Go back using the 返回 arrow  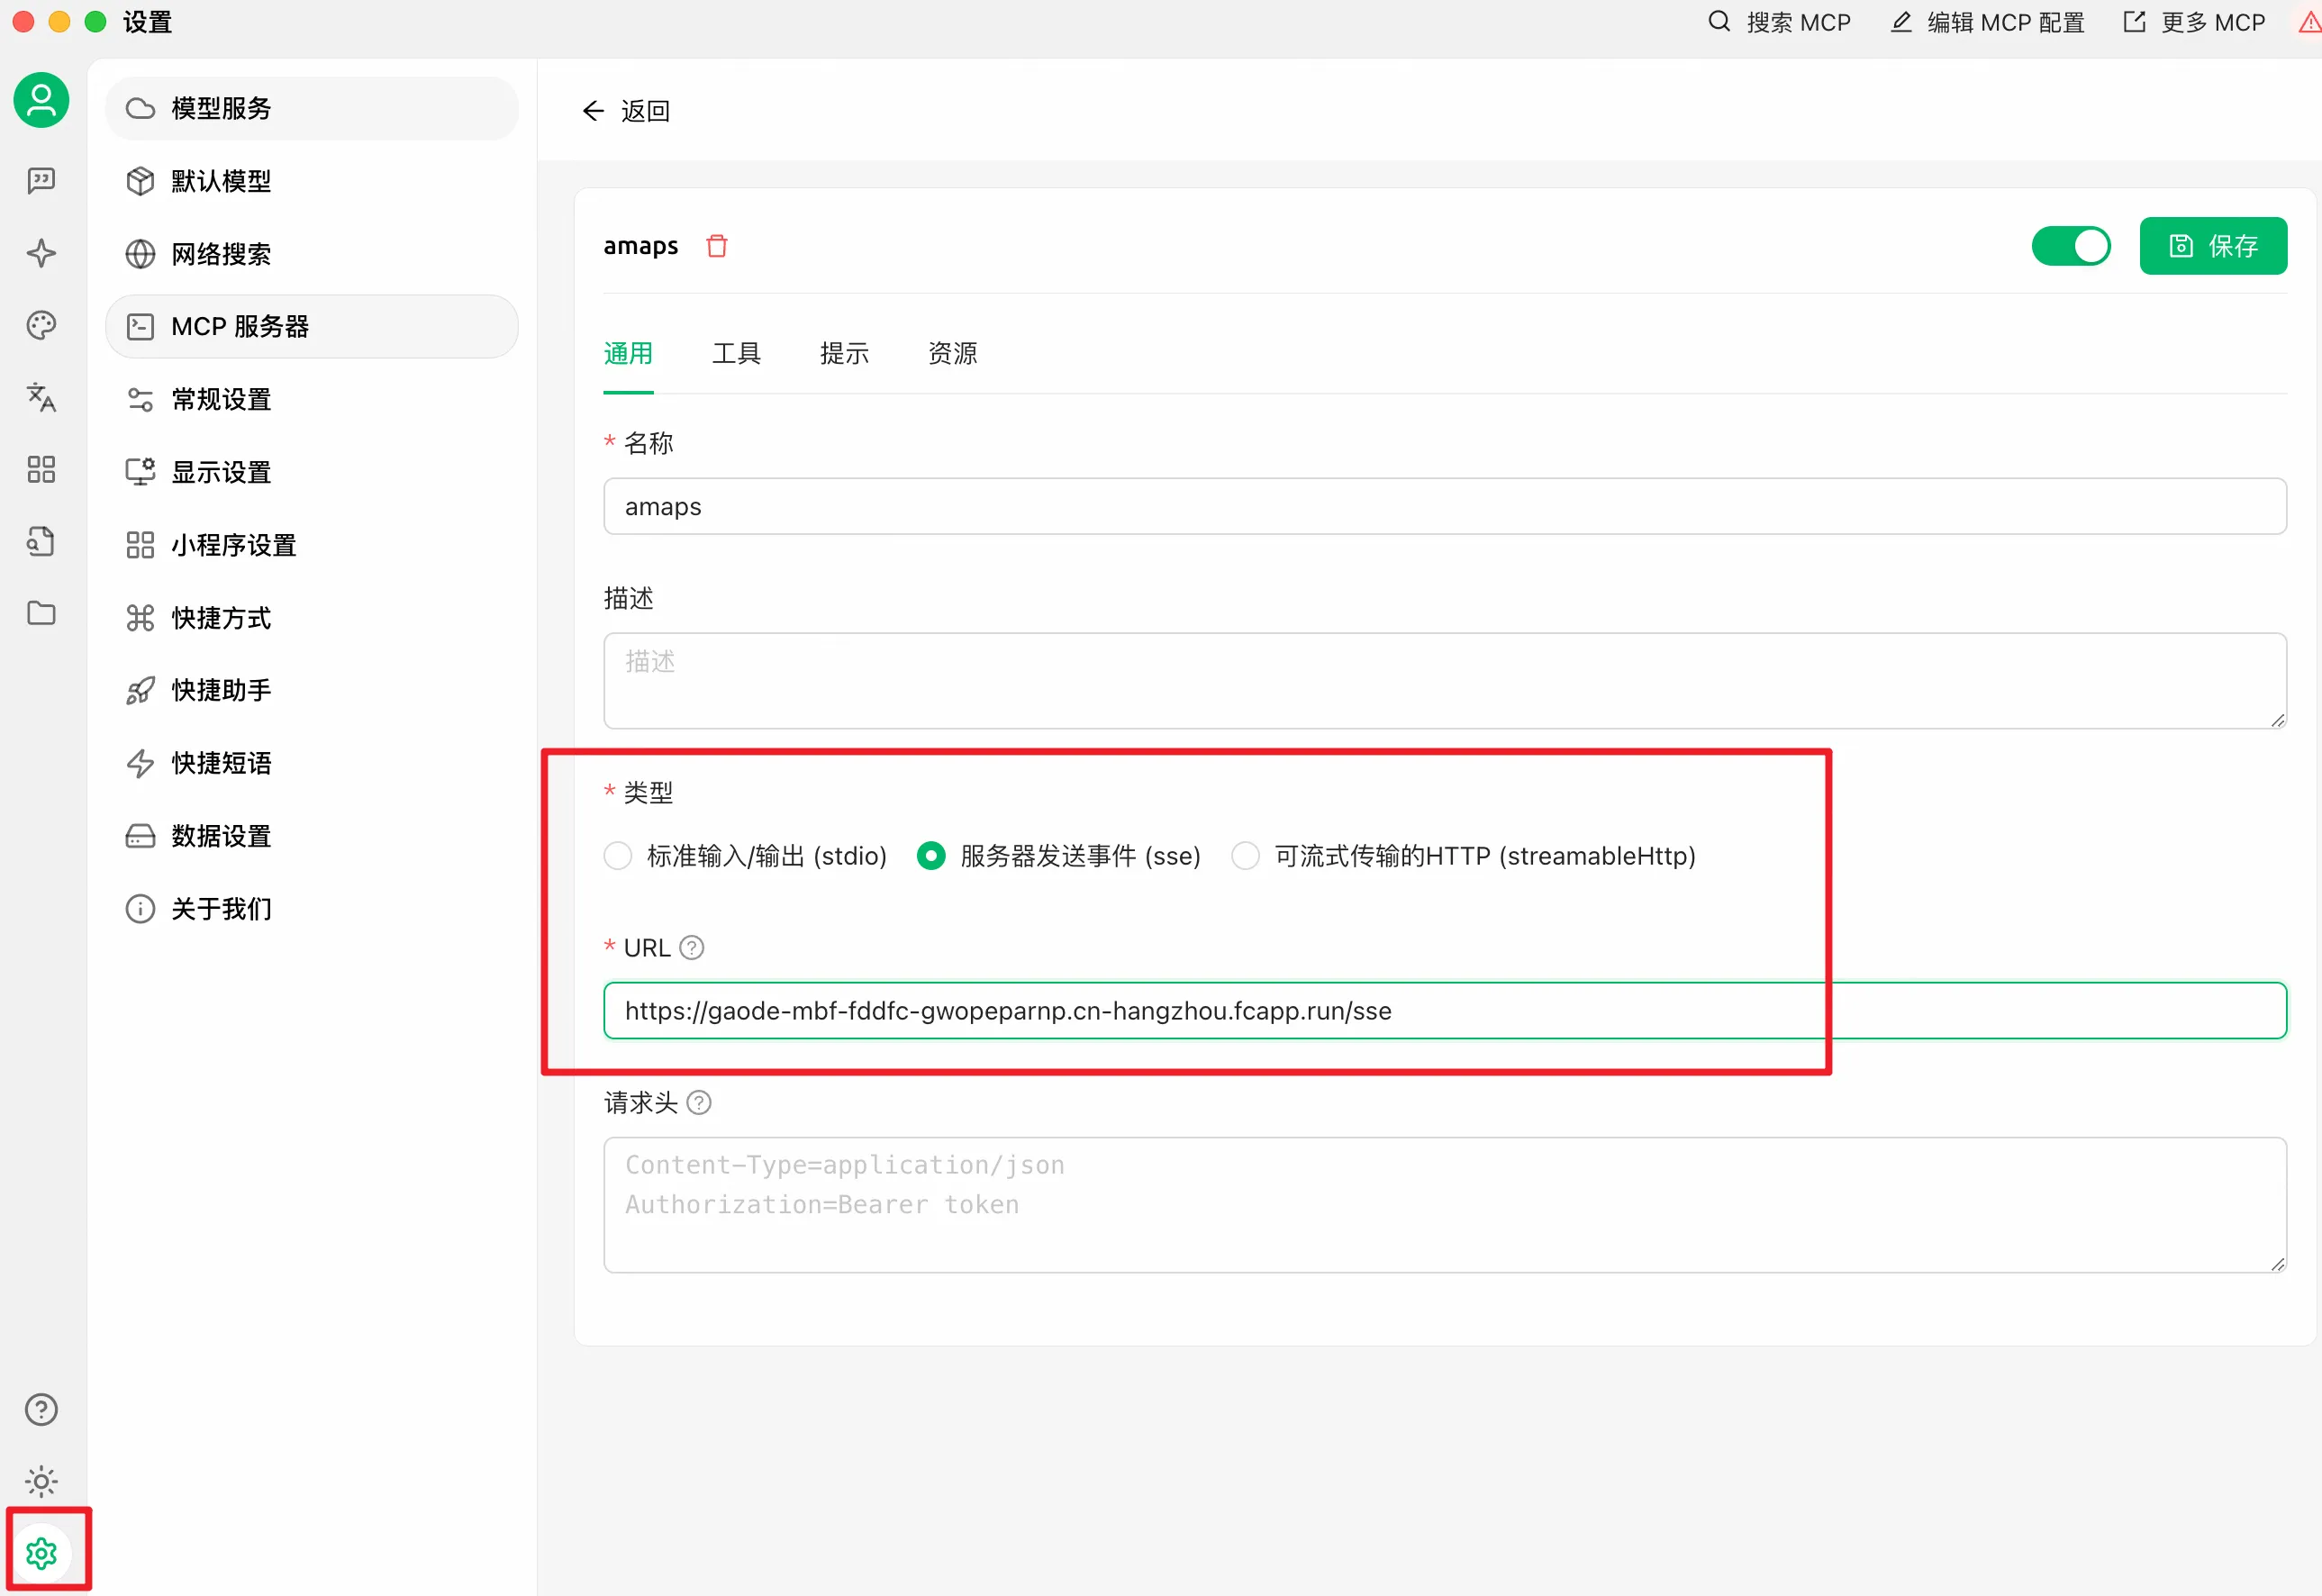pos(592,110)
